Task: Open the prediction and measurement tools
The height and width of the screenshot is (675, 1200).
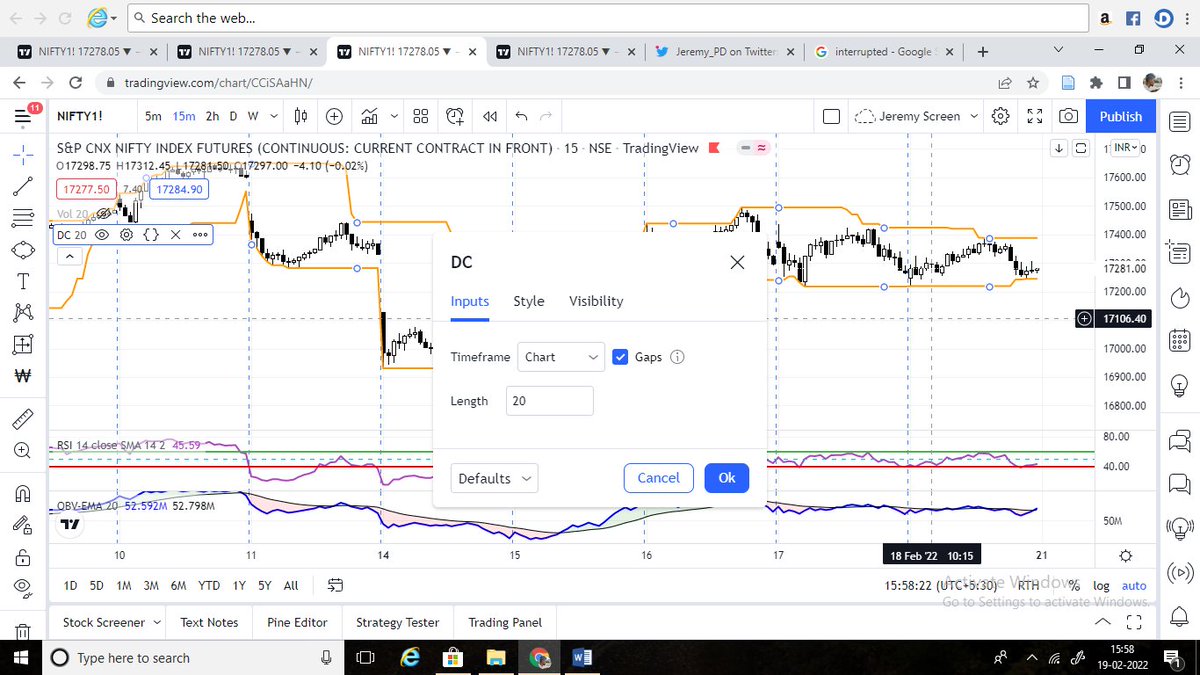Action: tap(24, 345)
